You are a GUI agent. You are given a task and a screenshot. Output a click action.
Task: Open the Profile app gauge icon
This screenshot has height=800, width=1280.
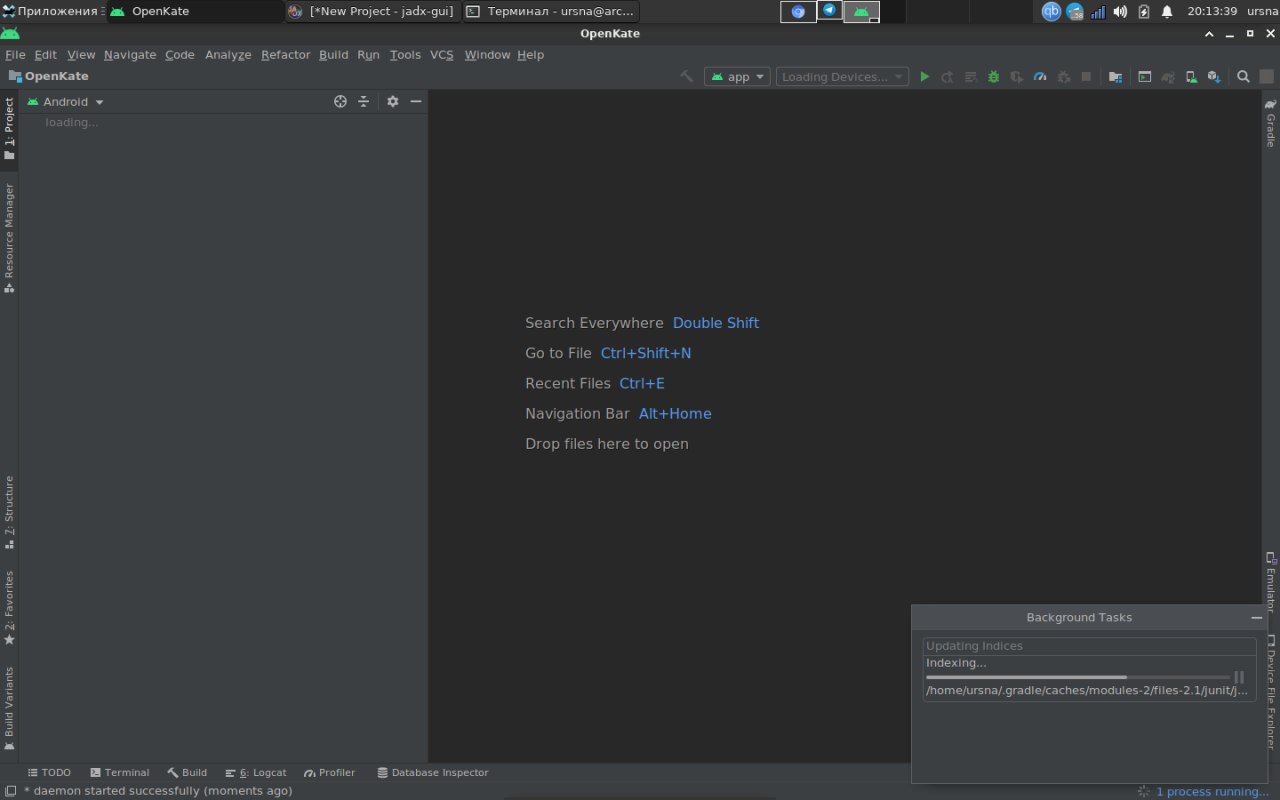pos(1039,77)
